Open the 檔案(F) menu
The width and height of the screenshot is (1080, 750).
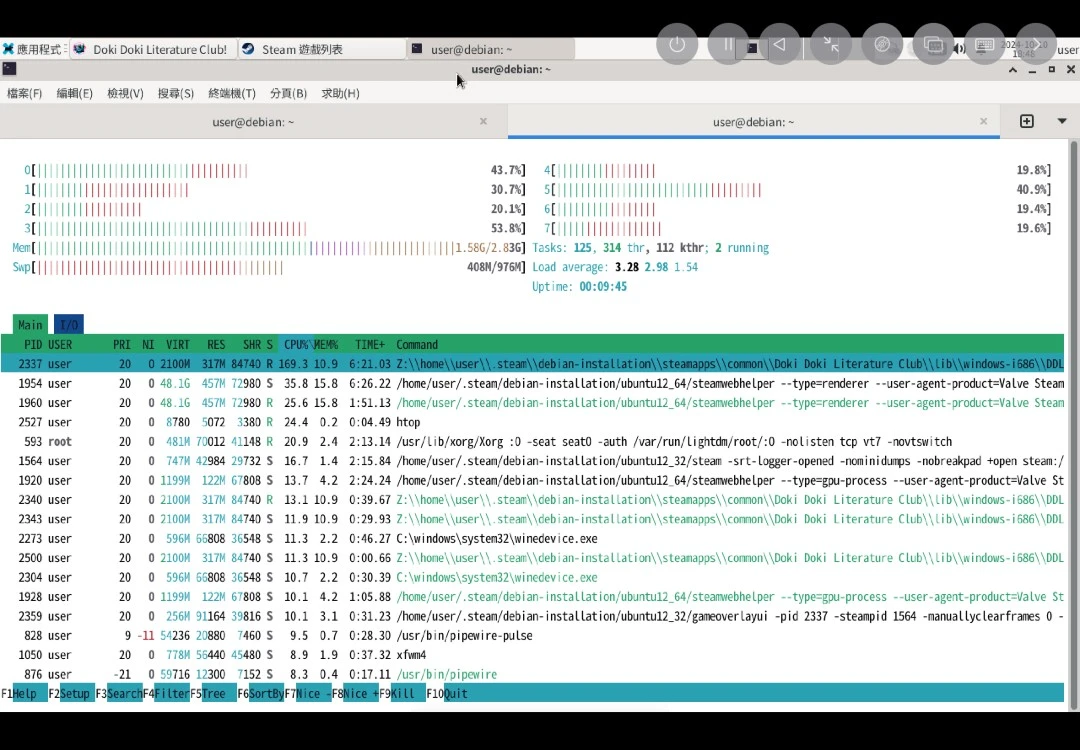tap(25, 93)
